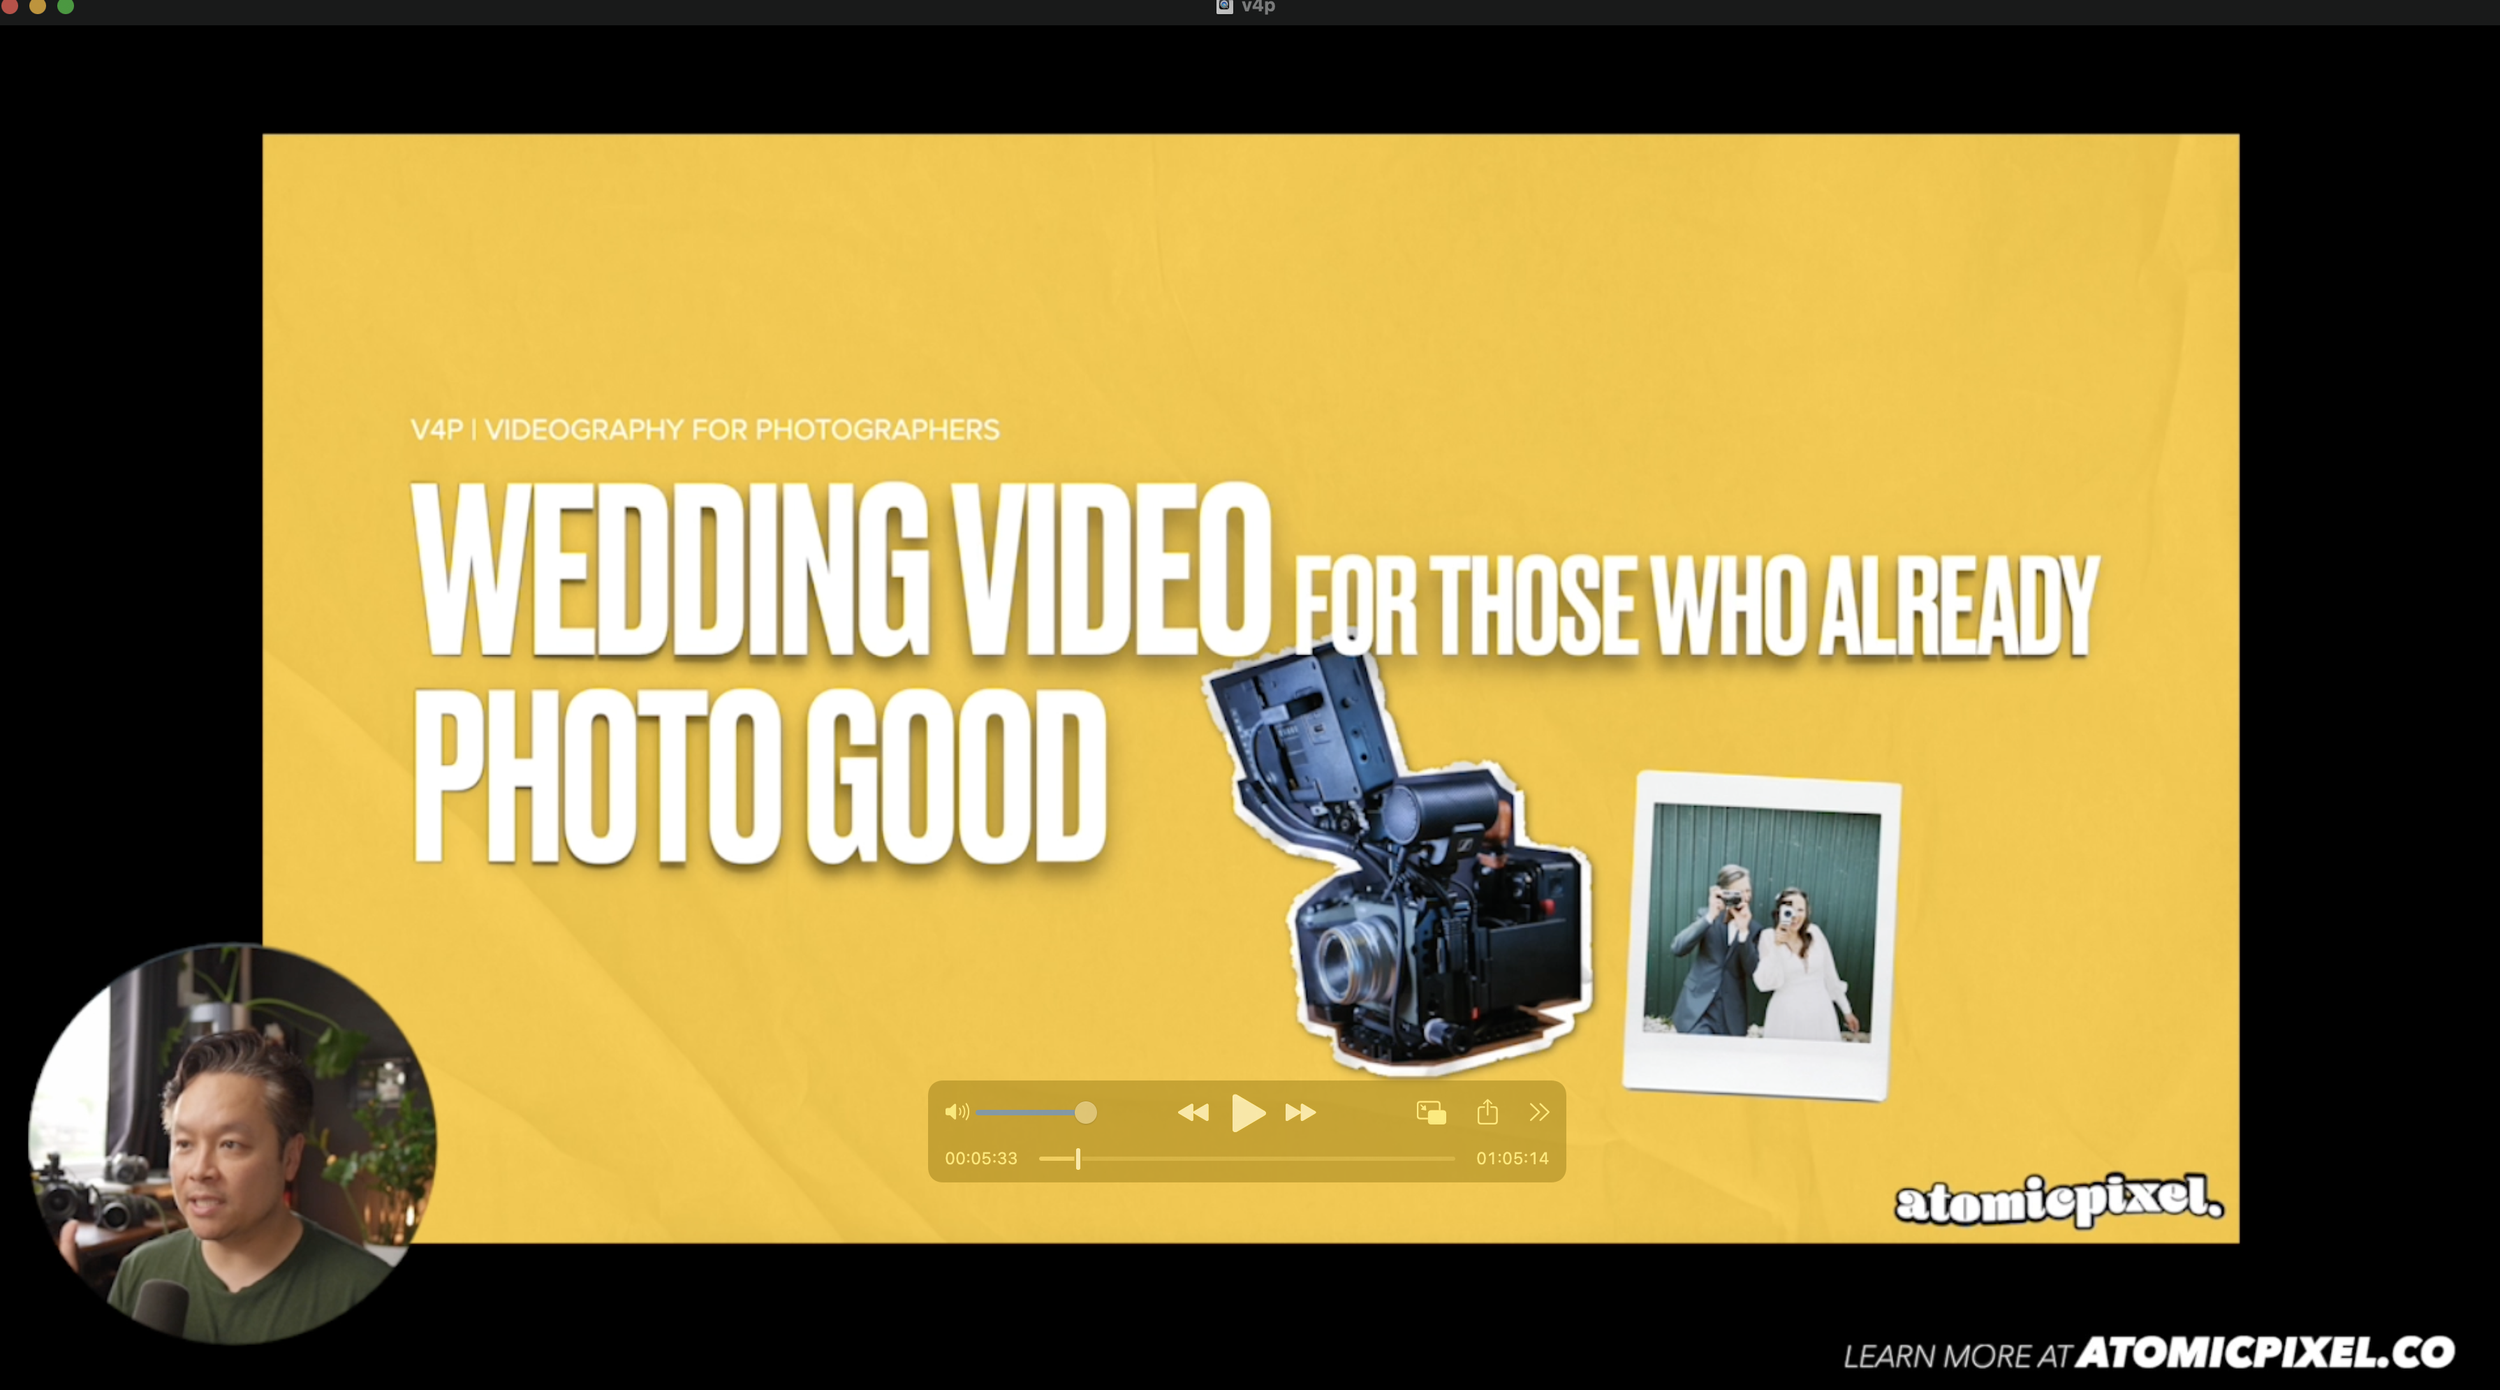Click the atomicpixel logo on slide
Image resolution: width=2500 pixels, height=1390 pixels.
tap(2059, 1199)
